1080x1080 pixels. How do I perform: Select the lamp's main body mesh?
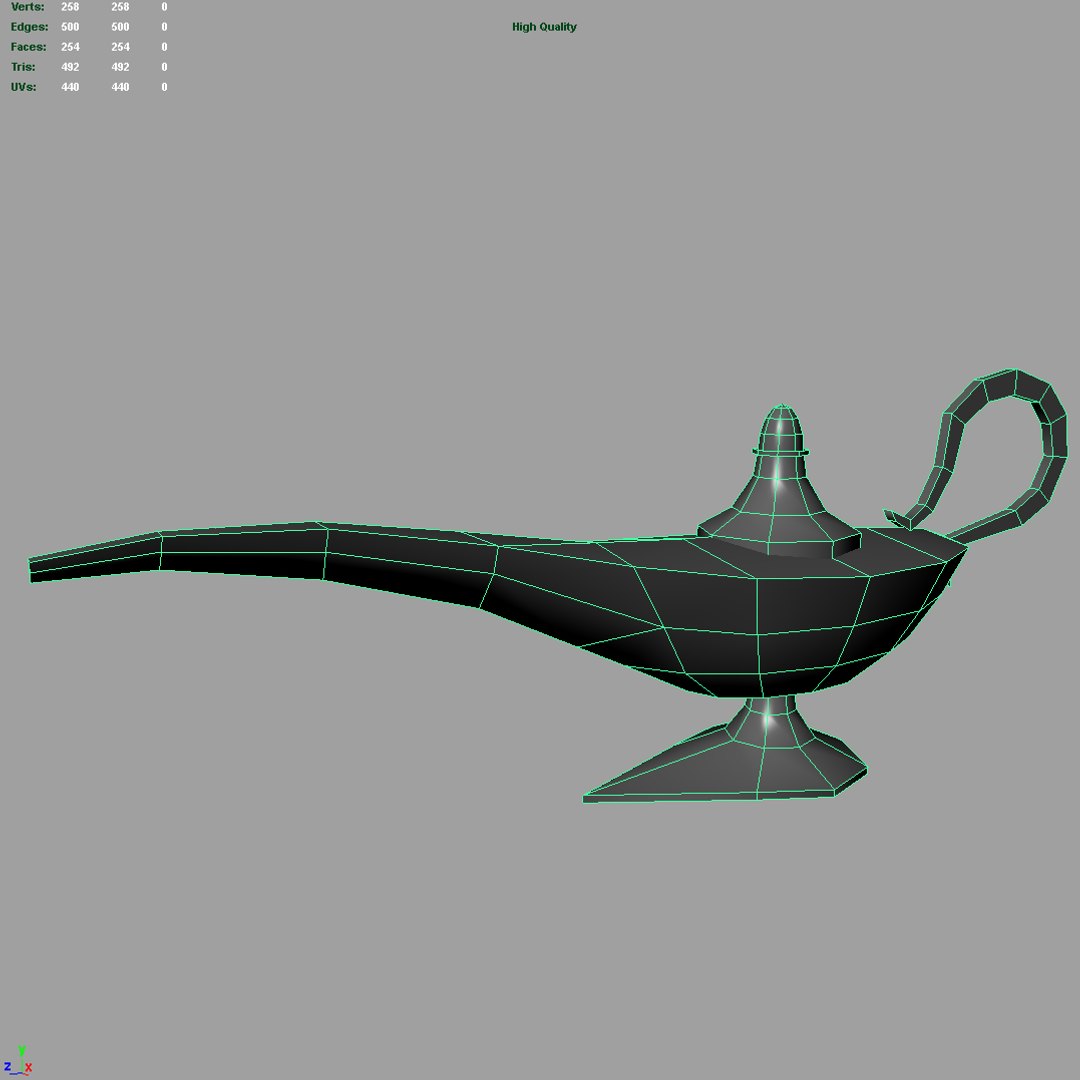(758, 613)
